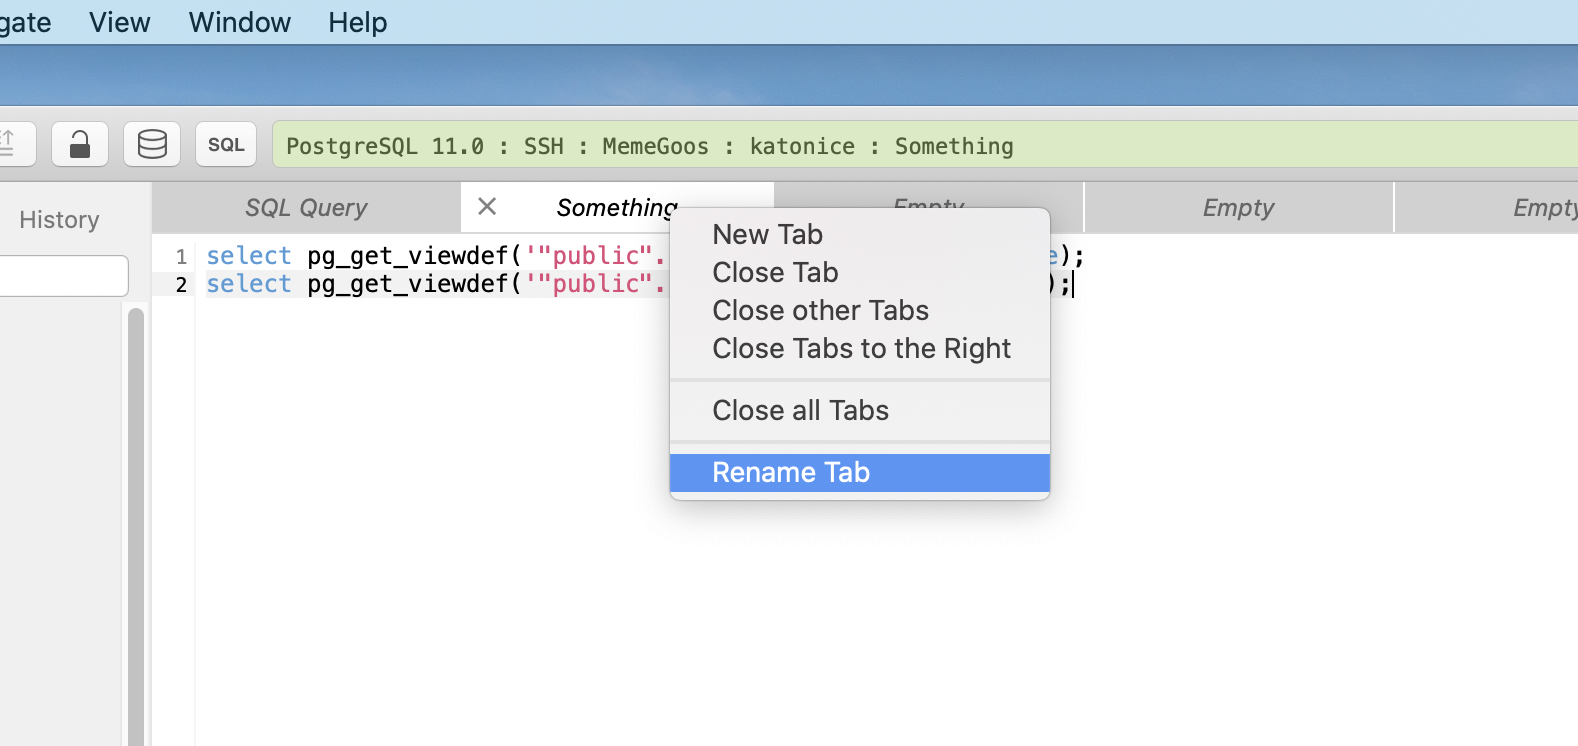Viewport: 1578px width, 746px height.
Task: Click the export icon at the toolbar's left
Action: coord(14,144)
